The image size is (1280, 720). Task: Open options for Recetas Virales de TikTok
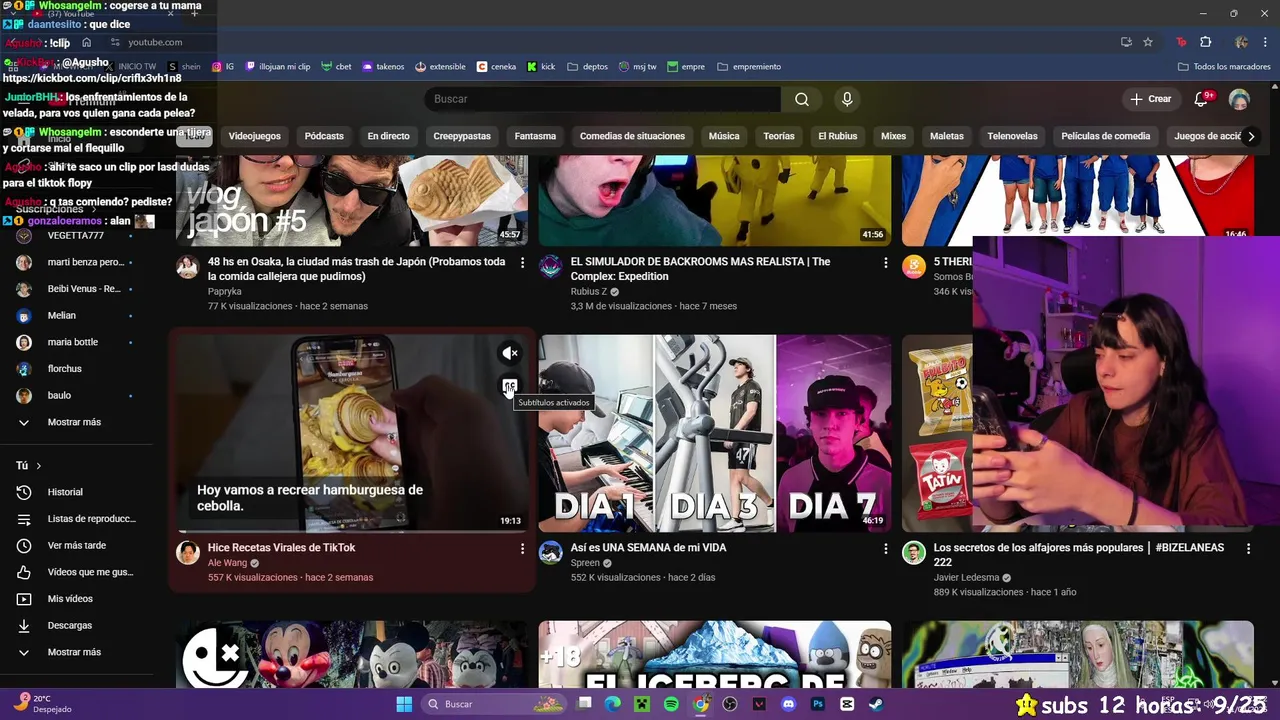pyautogui.click(x=522, y=548)
